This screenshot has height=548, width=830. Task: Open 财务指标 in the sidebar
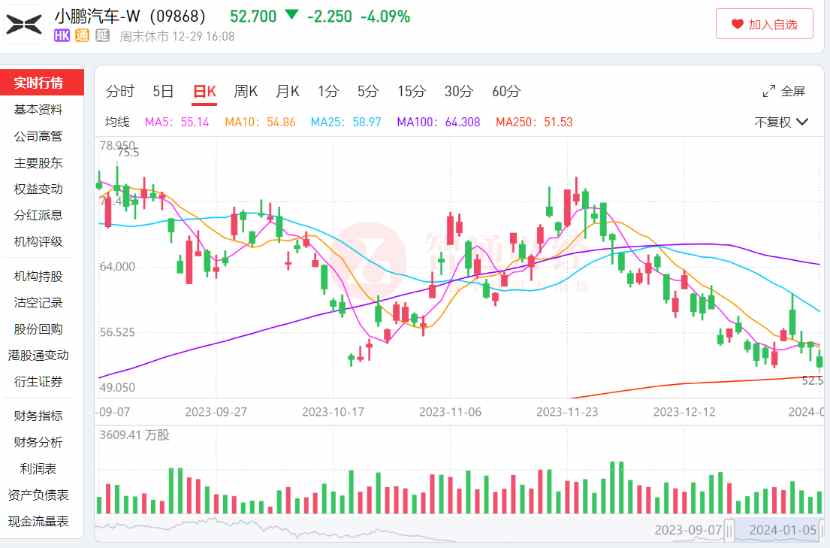pyautogui.click(x=38, y=416)
